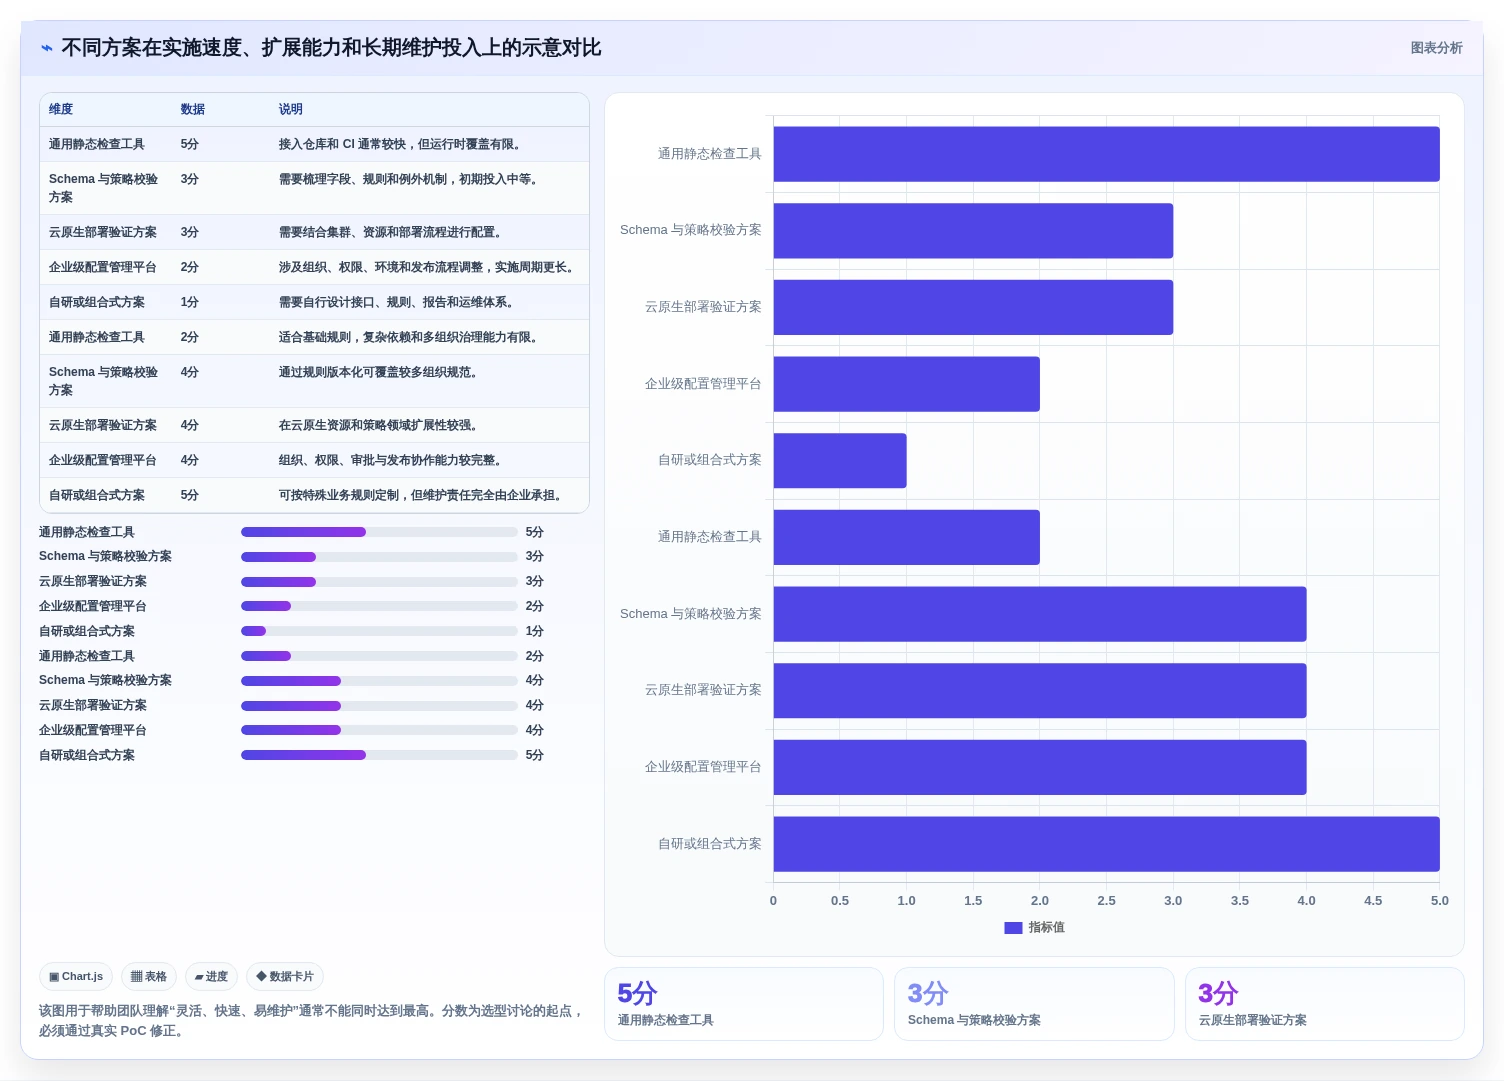
Task: Click the title 不同方案在实施速度、扩展能力和长期维护投入上的示意对比
Action: [x=331, y=48]
